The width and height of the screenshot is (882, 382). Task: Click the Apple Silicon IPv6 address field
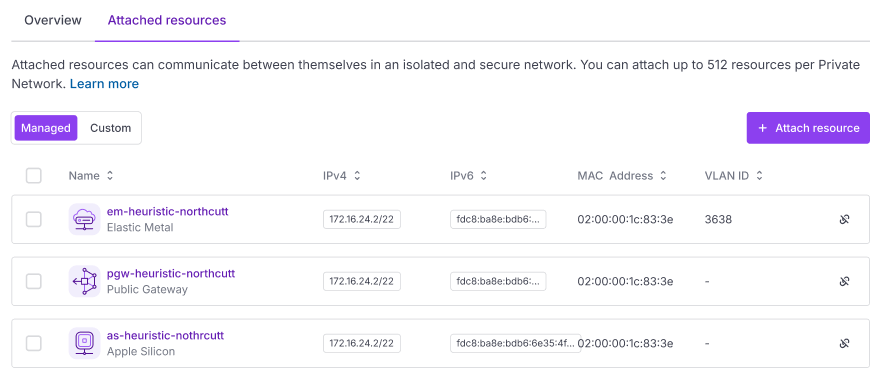516,343
